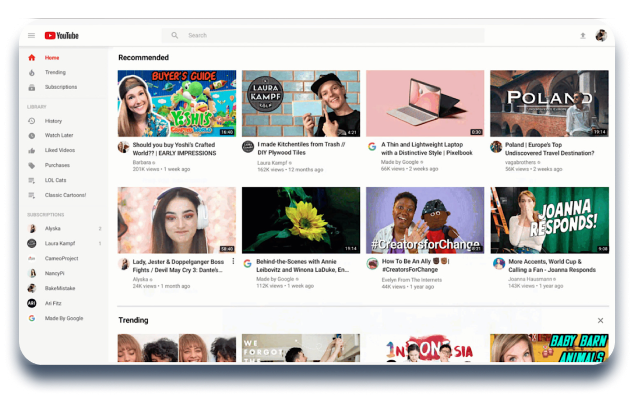Click Made By Google logo in sidebar
The height and width of the screenshot is (395, 634).
pos(32,318)
